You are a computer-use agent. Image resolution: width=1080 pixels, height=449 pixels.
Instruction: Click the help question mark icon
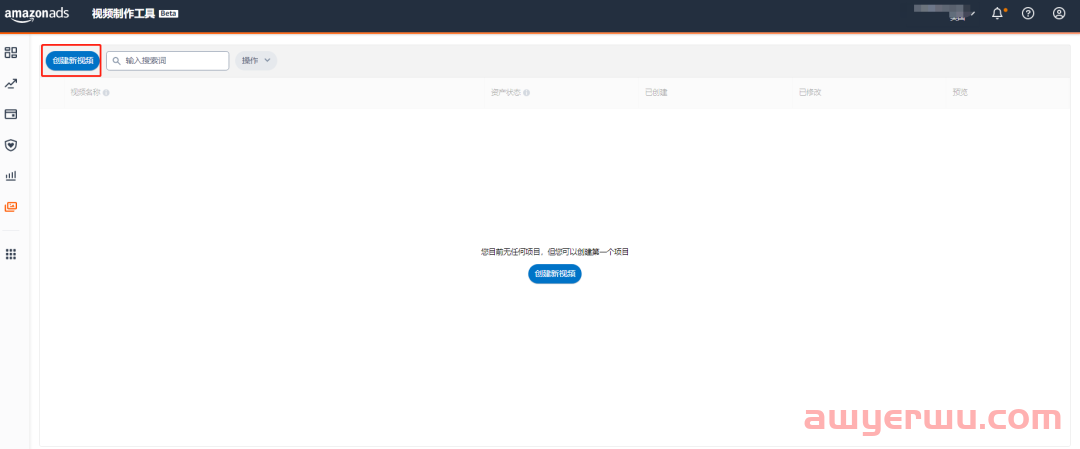(x=1028, y=13)
